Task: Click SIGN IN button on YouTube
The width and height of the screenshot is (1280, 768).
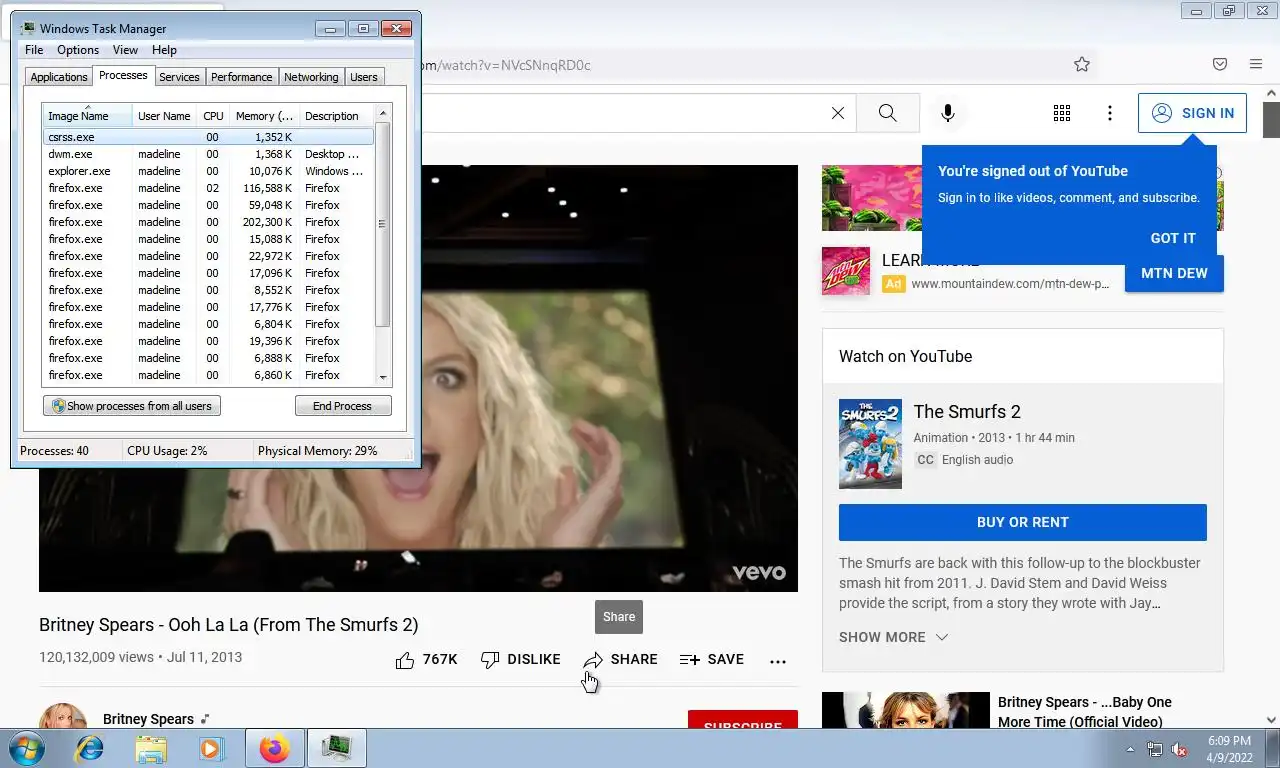Action: click(1192, 113)
